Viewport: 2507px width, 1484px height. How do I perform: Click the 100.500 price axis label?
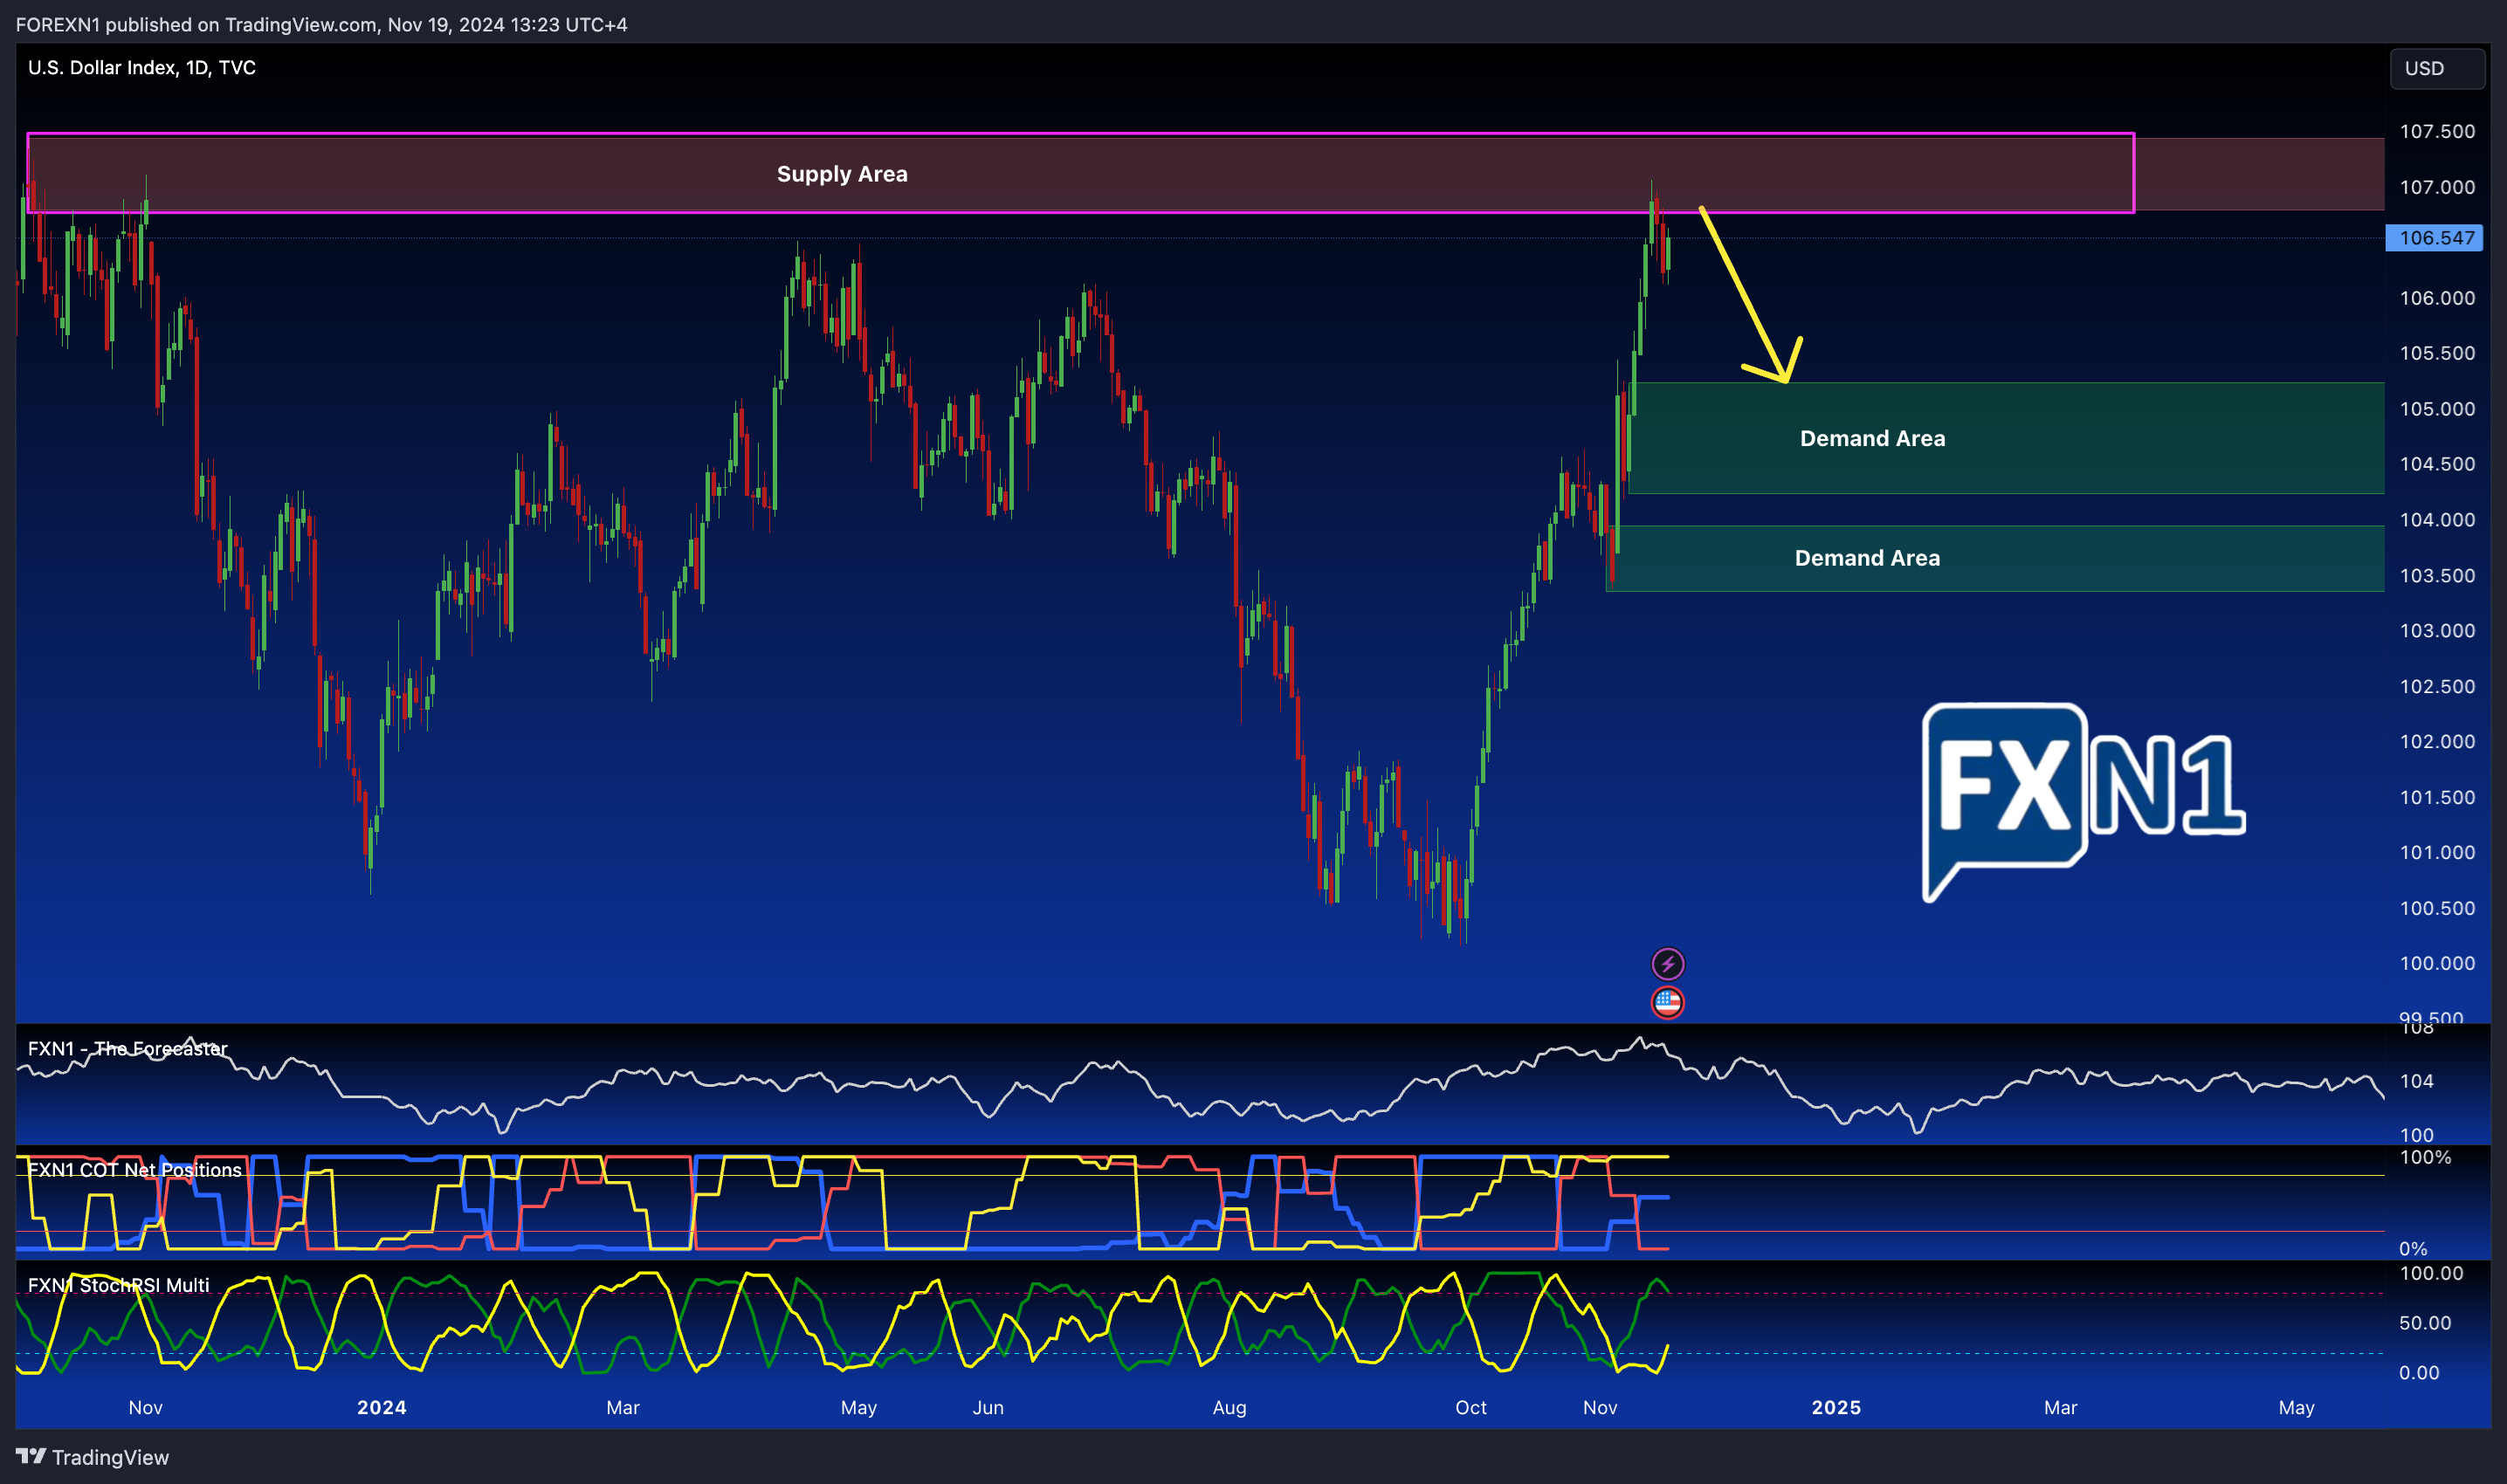(2437, 908)
